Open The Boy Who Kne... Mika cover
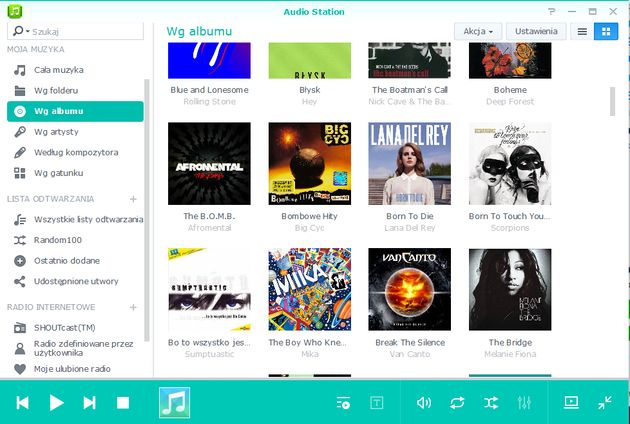Screen dimensions: 630x424 pyautogui.click(x=310, y=289)
